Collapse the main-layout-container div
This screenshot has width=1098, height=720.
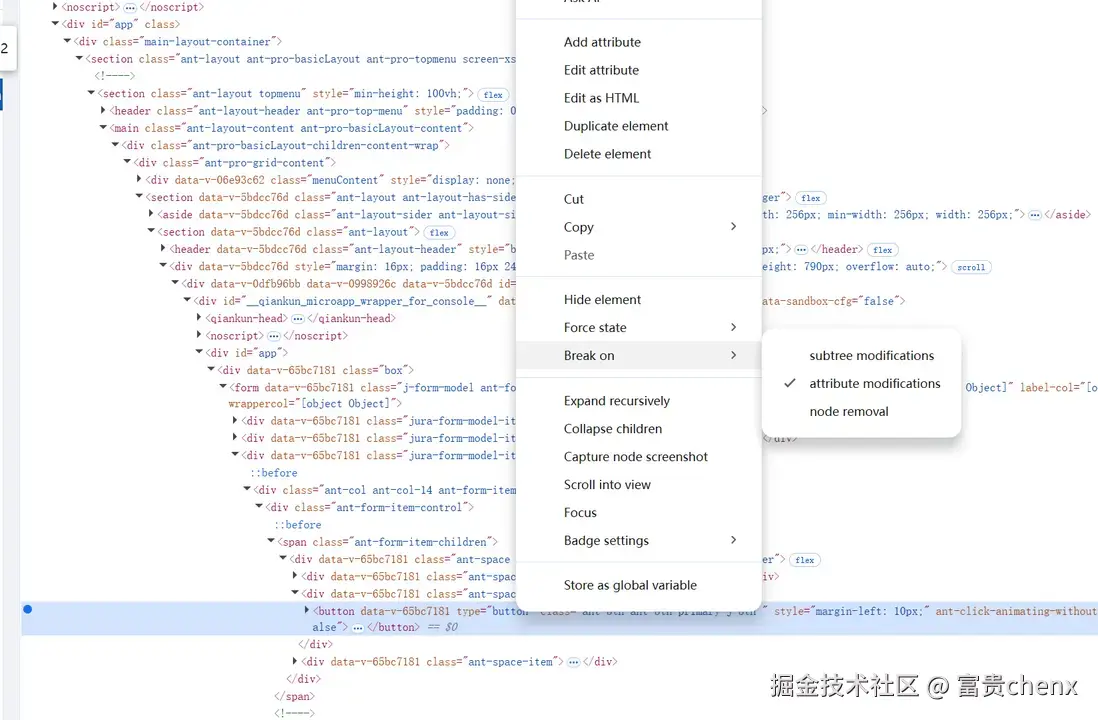pos(67,41)
